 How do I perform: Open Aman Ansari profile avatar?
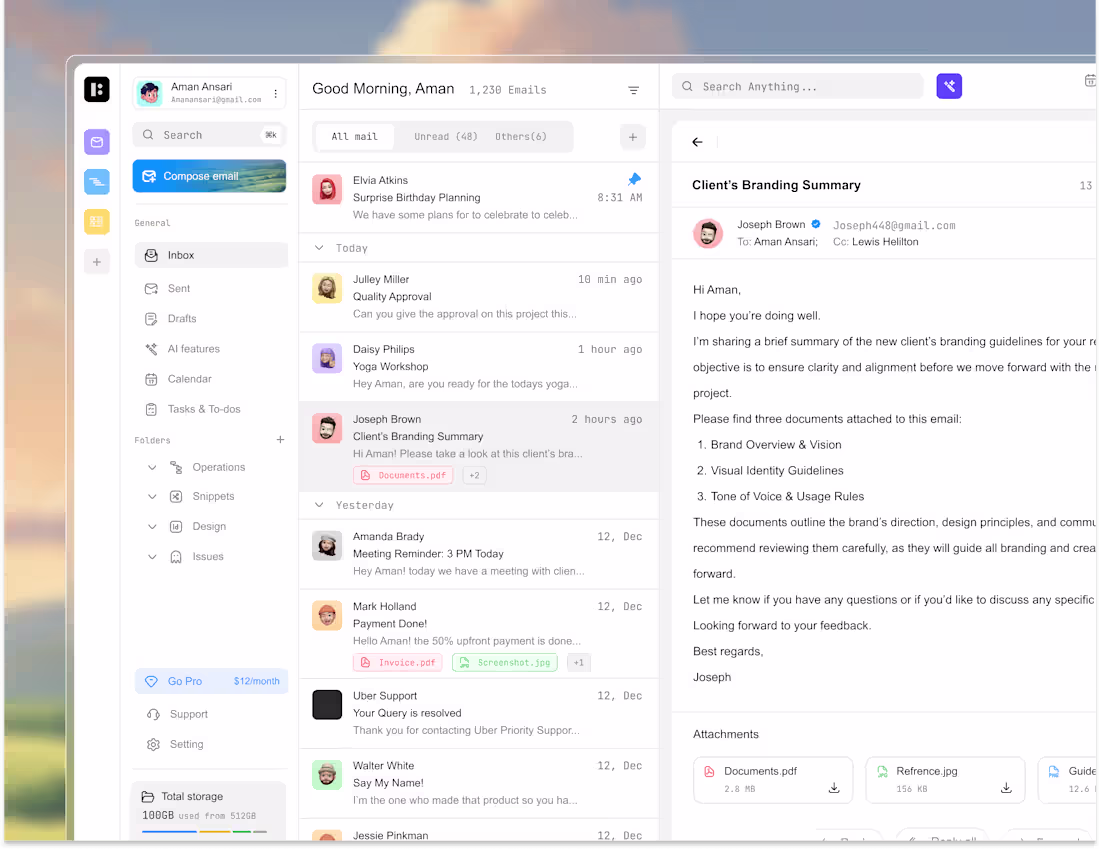point(149,93)
